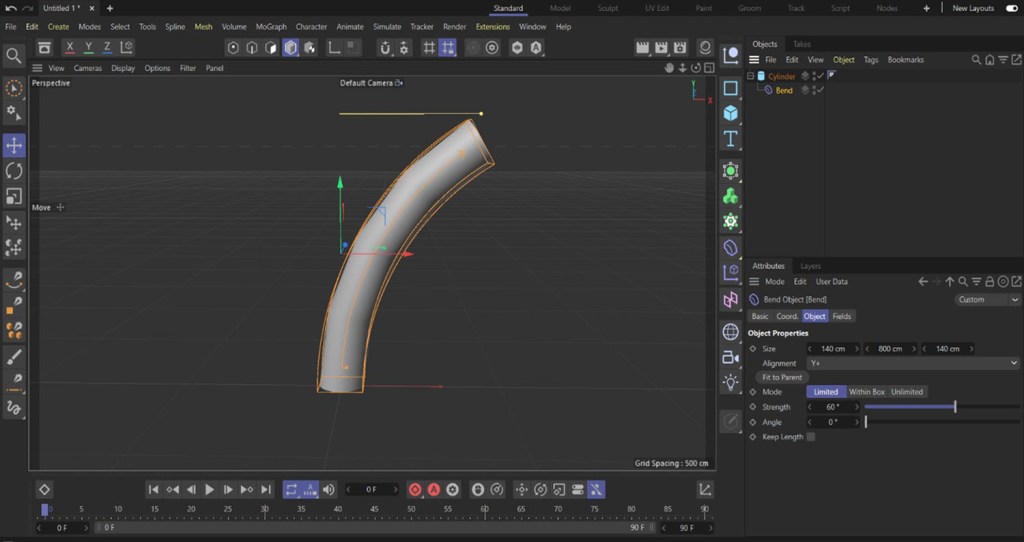1024x542 pixels.
Task: Click the Record Active Objects keyframe button
Action: tap(415, 489)
